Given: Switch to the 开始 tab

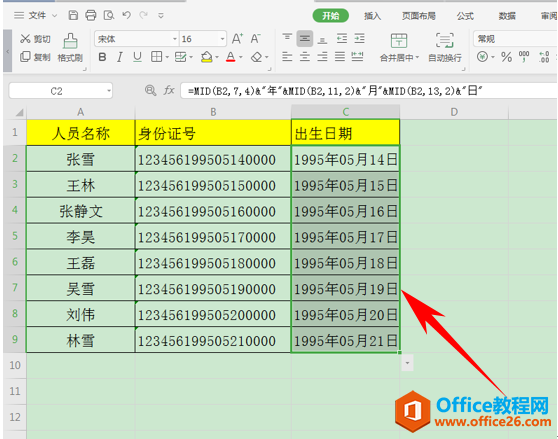Looking at the screenshot, I should pos(331,16).
